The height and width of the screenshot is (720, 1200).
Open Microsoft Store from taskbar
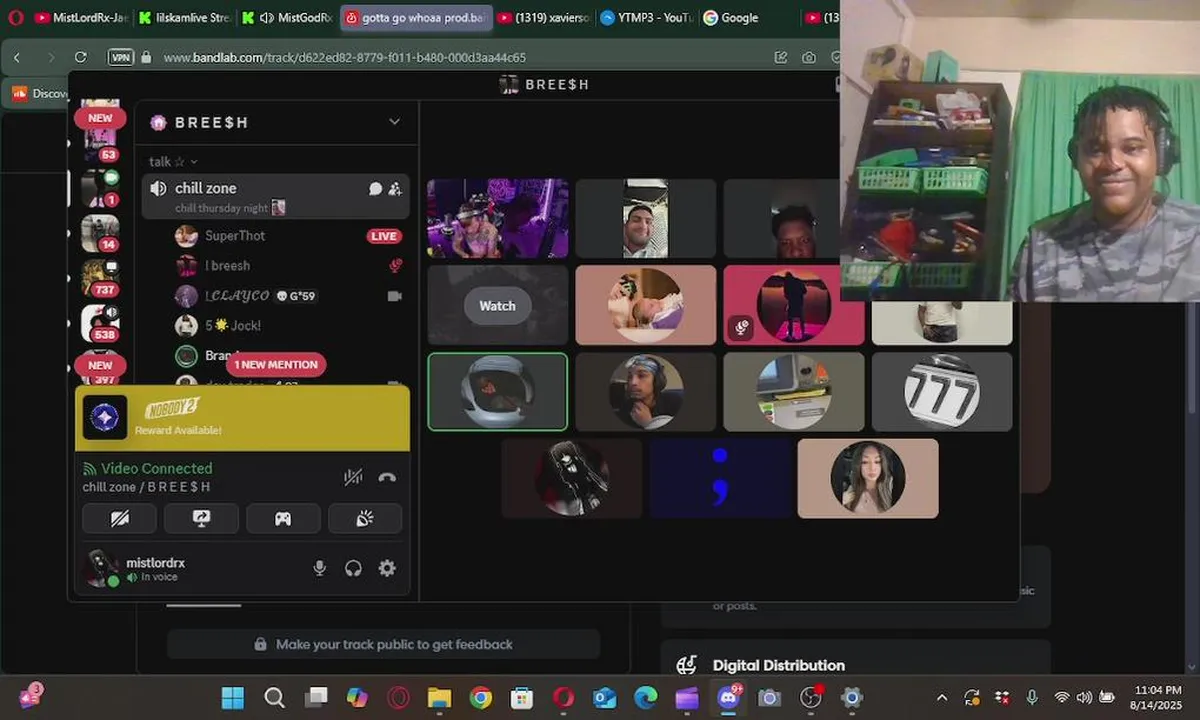click(x=522, y=697)
